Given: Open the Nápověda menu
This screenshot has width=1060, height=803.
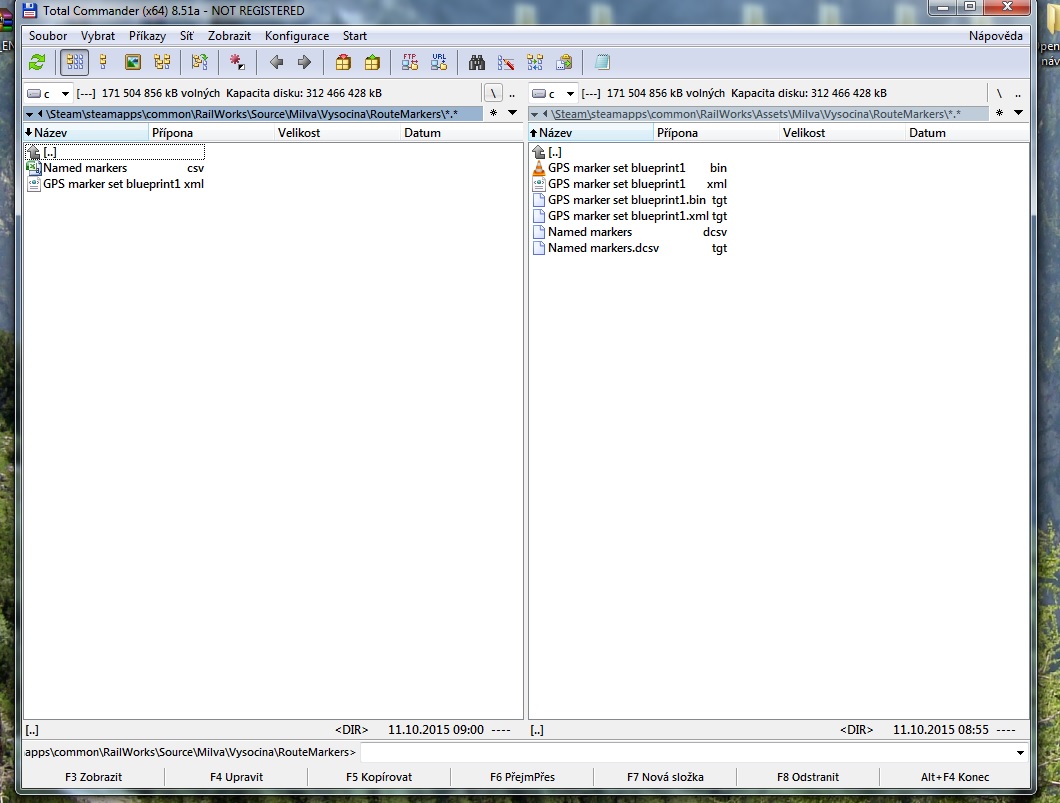Looking at the screenshot, I should pyautogui.click(x=996, y=36).
